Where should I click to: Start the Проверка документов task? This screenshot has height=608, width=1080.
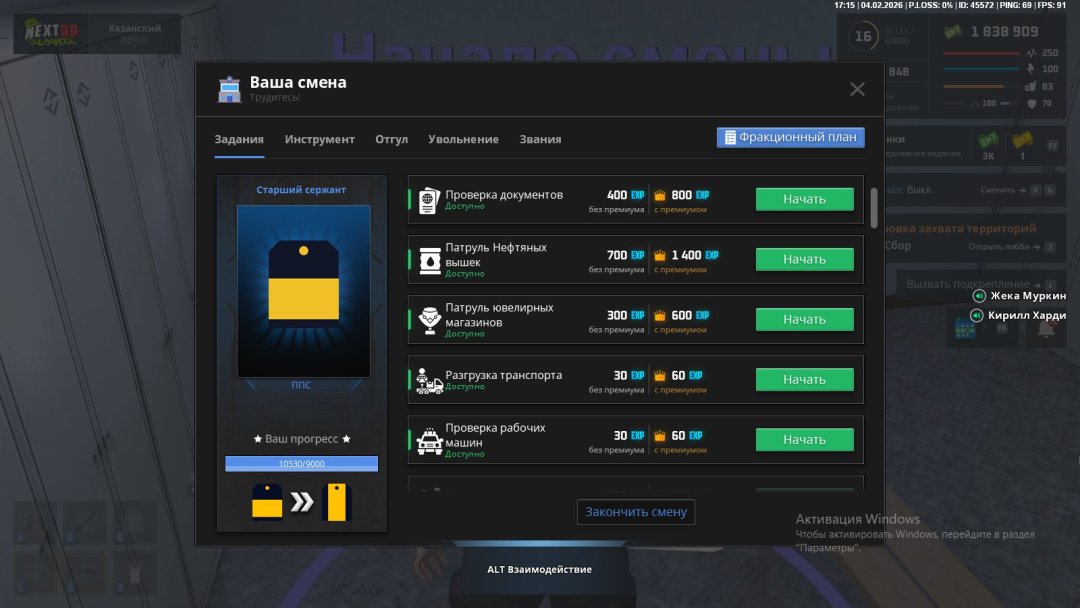click(x=804, y=199)
